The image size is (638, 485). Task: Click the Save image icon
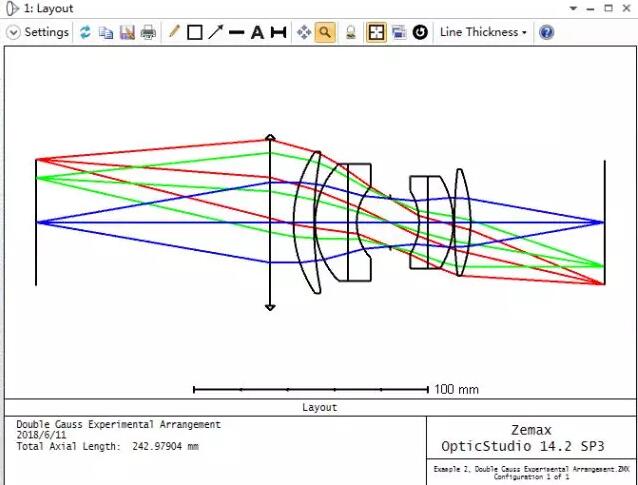click(x=127, y=32)
